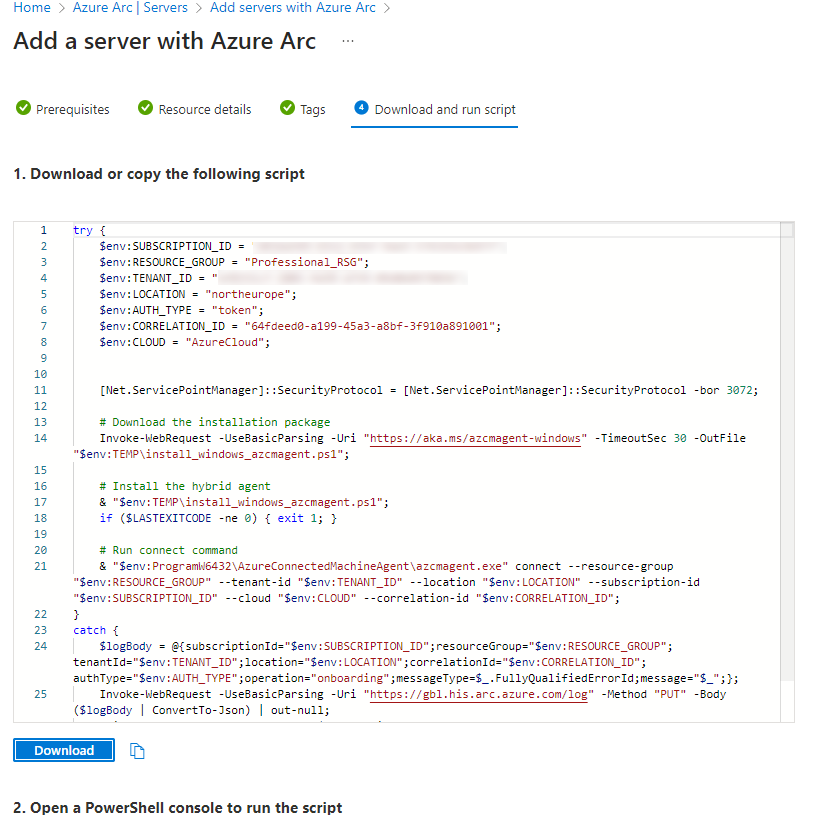Click the aka.ms/azcmagent-windows URL in the script

coord(475,438)
